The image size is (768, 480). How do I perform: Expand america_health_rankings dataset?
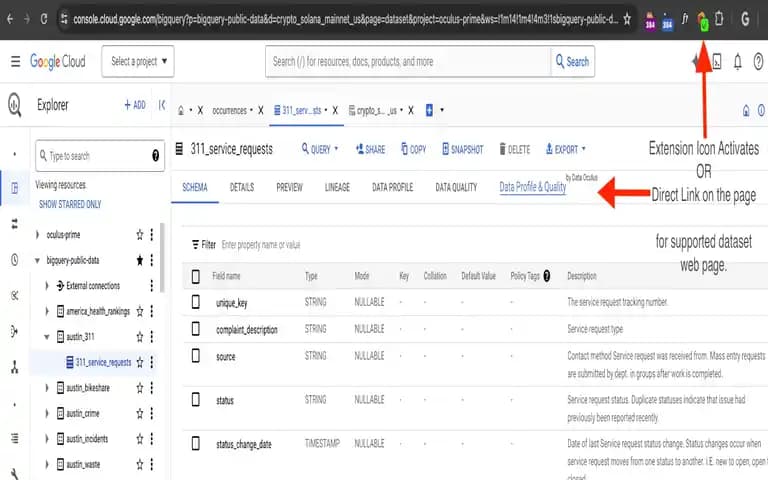(x=47, y=311)
